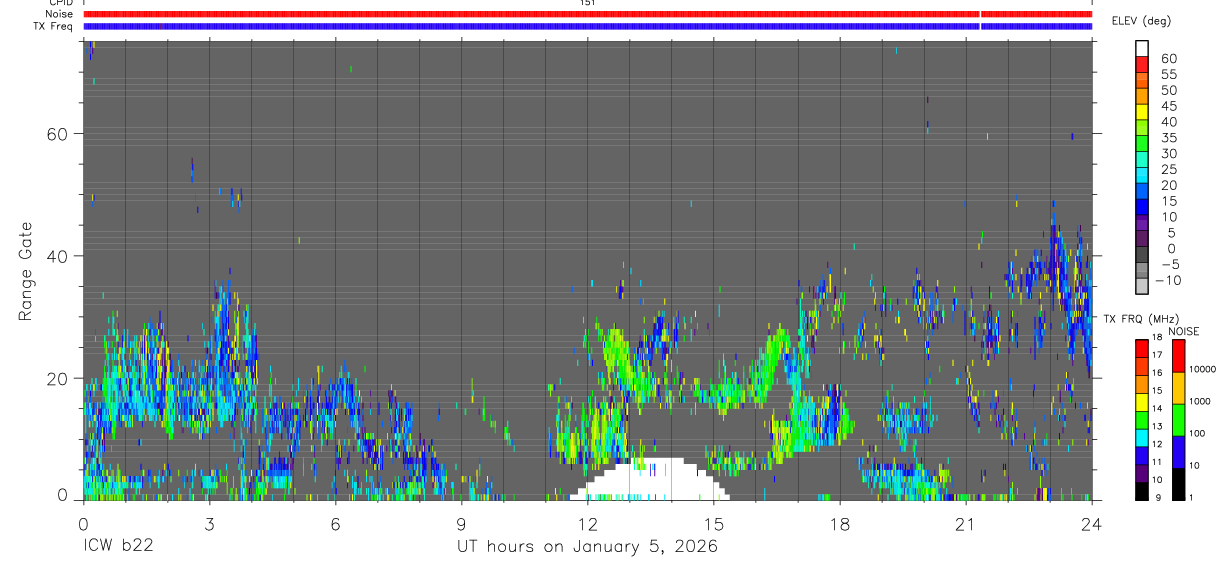Select the cyan 12–13 MHz swatch in TX FRQ bar
1228x567 pixels.
pyautogui.click(x=1140, y=436)
